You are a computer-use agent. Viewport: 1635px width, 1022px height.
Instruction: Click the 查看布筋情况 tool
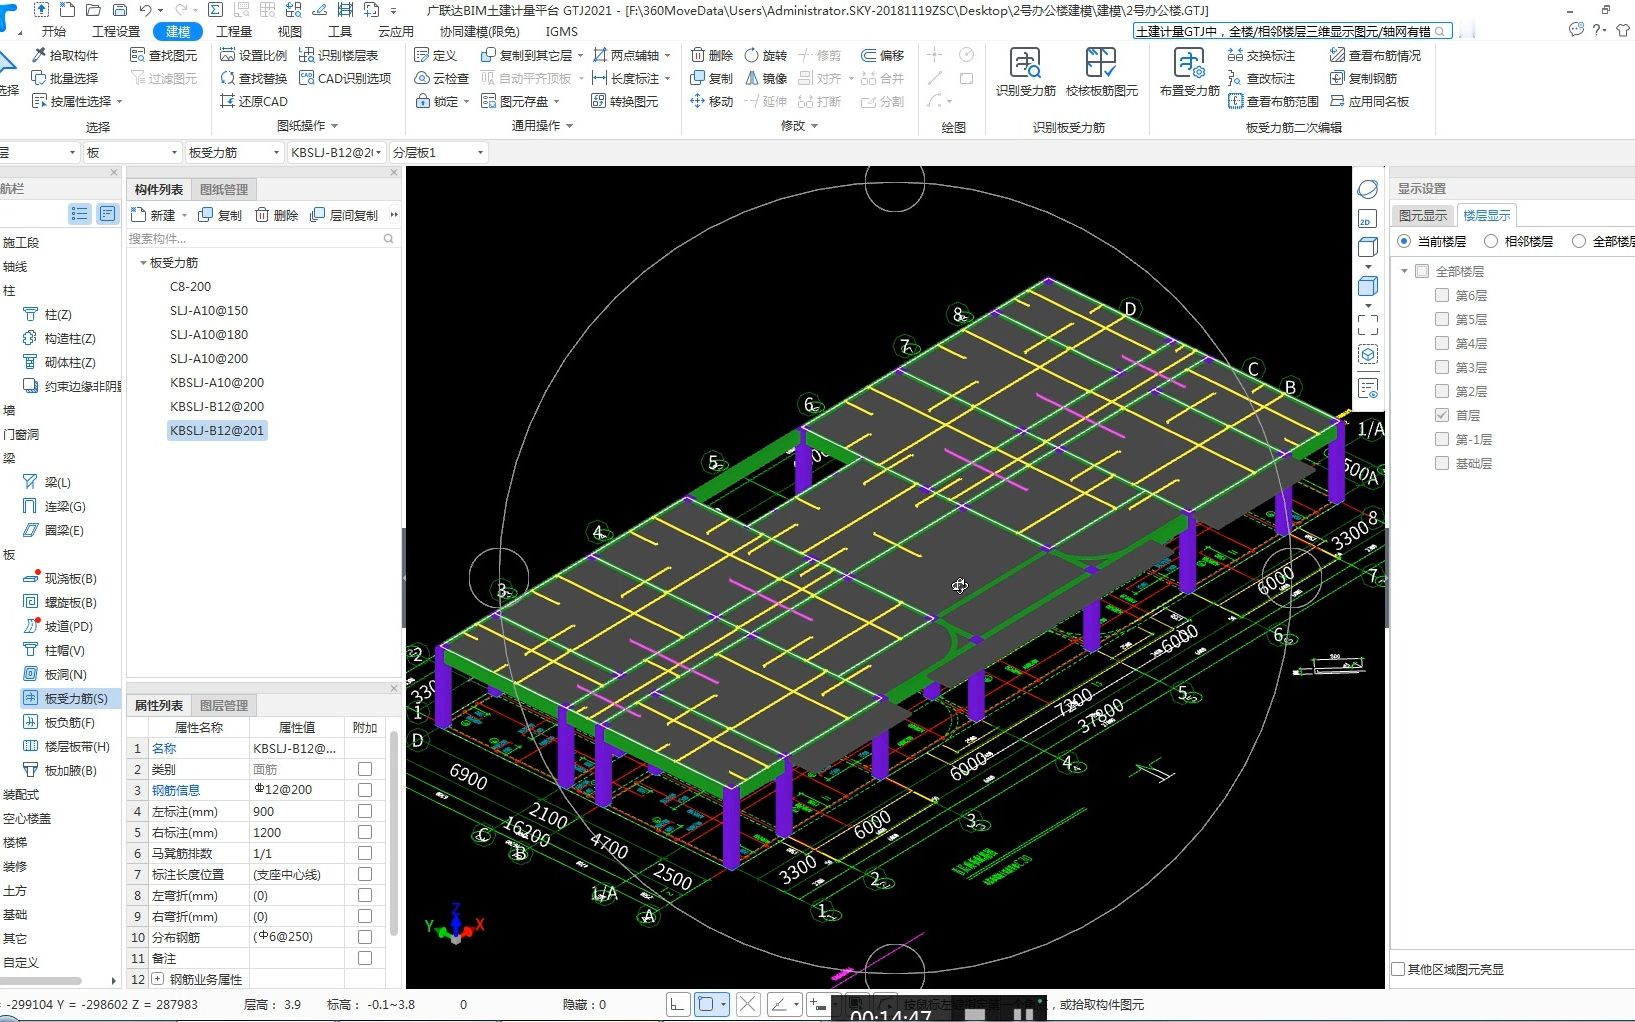point(1375,55)
